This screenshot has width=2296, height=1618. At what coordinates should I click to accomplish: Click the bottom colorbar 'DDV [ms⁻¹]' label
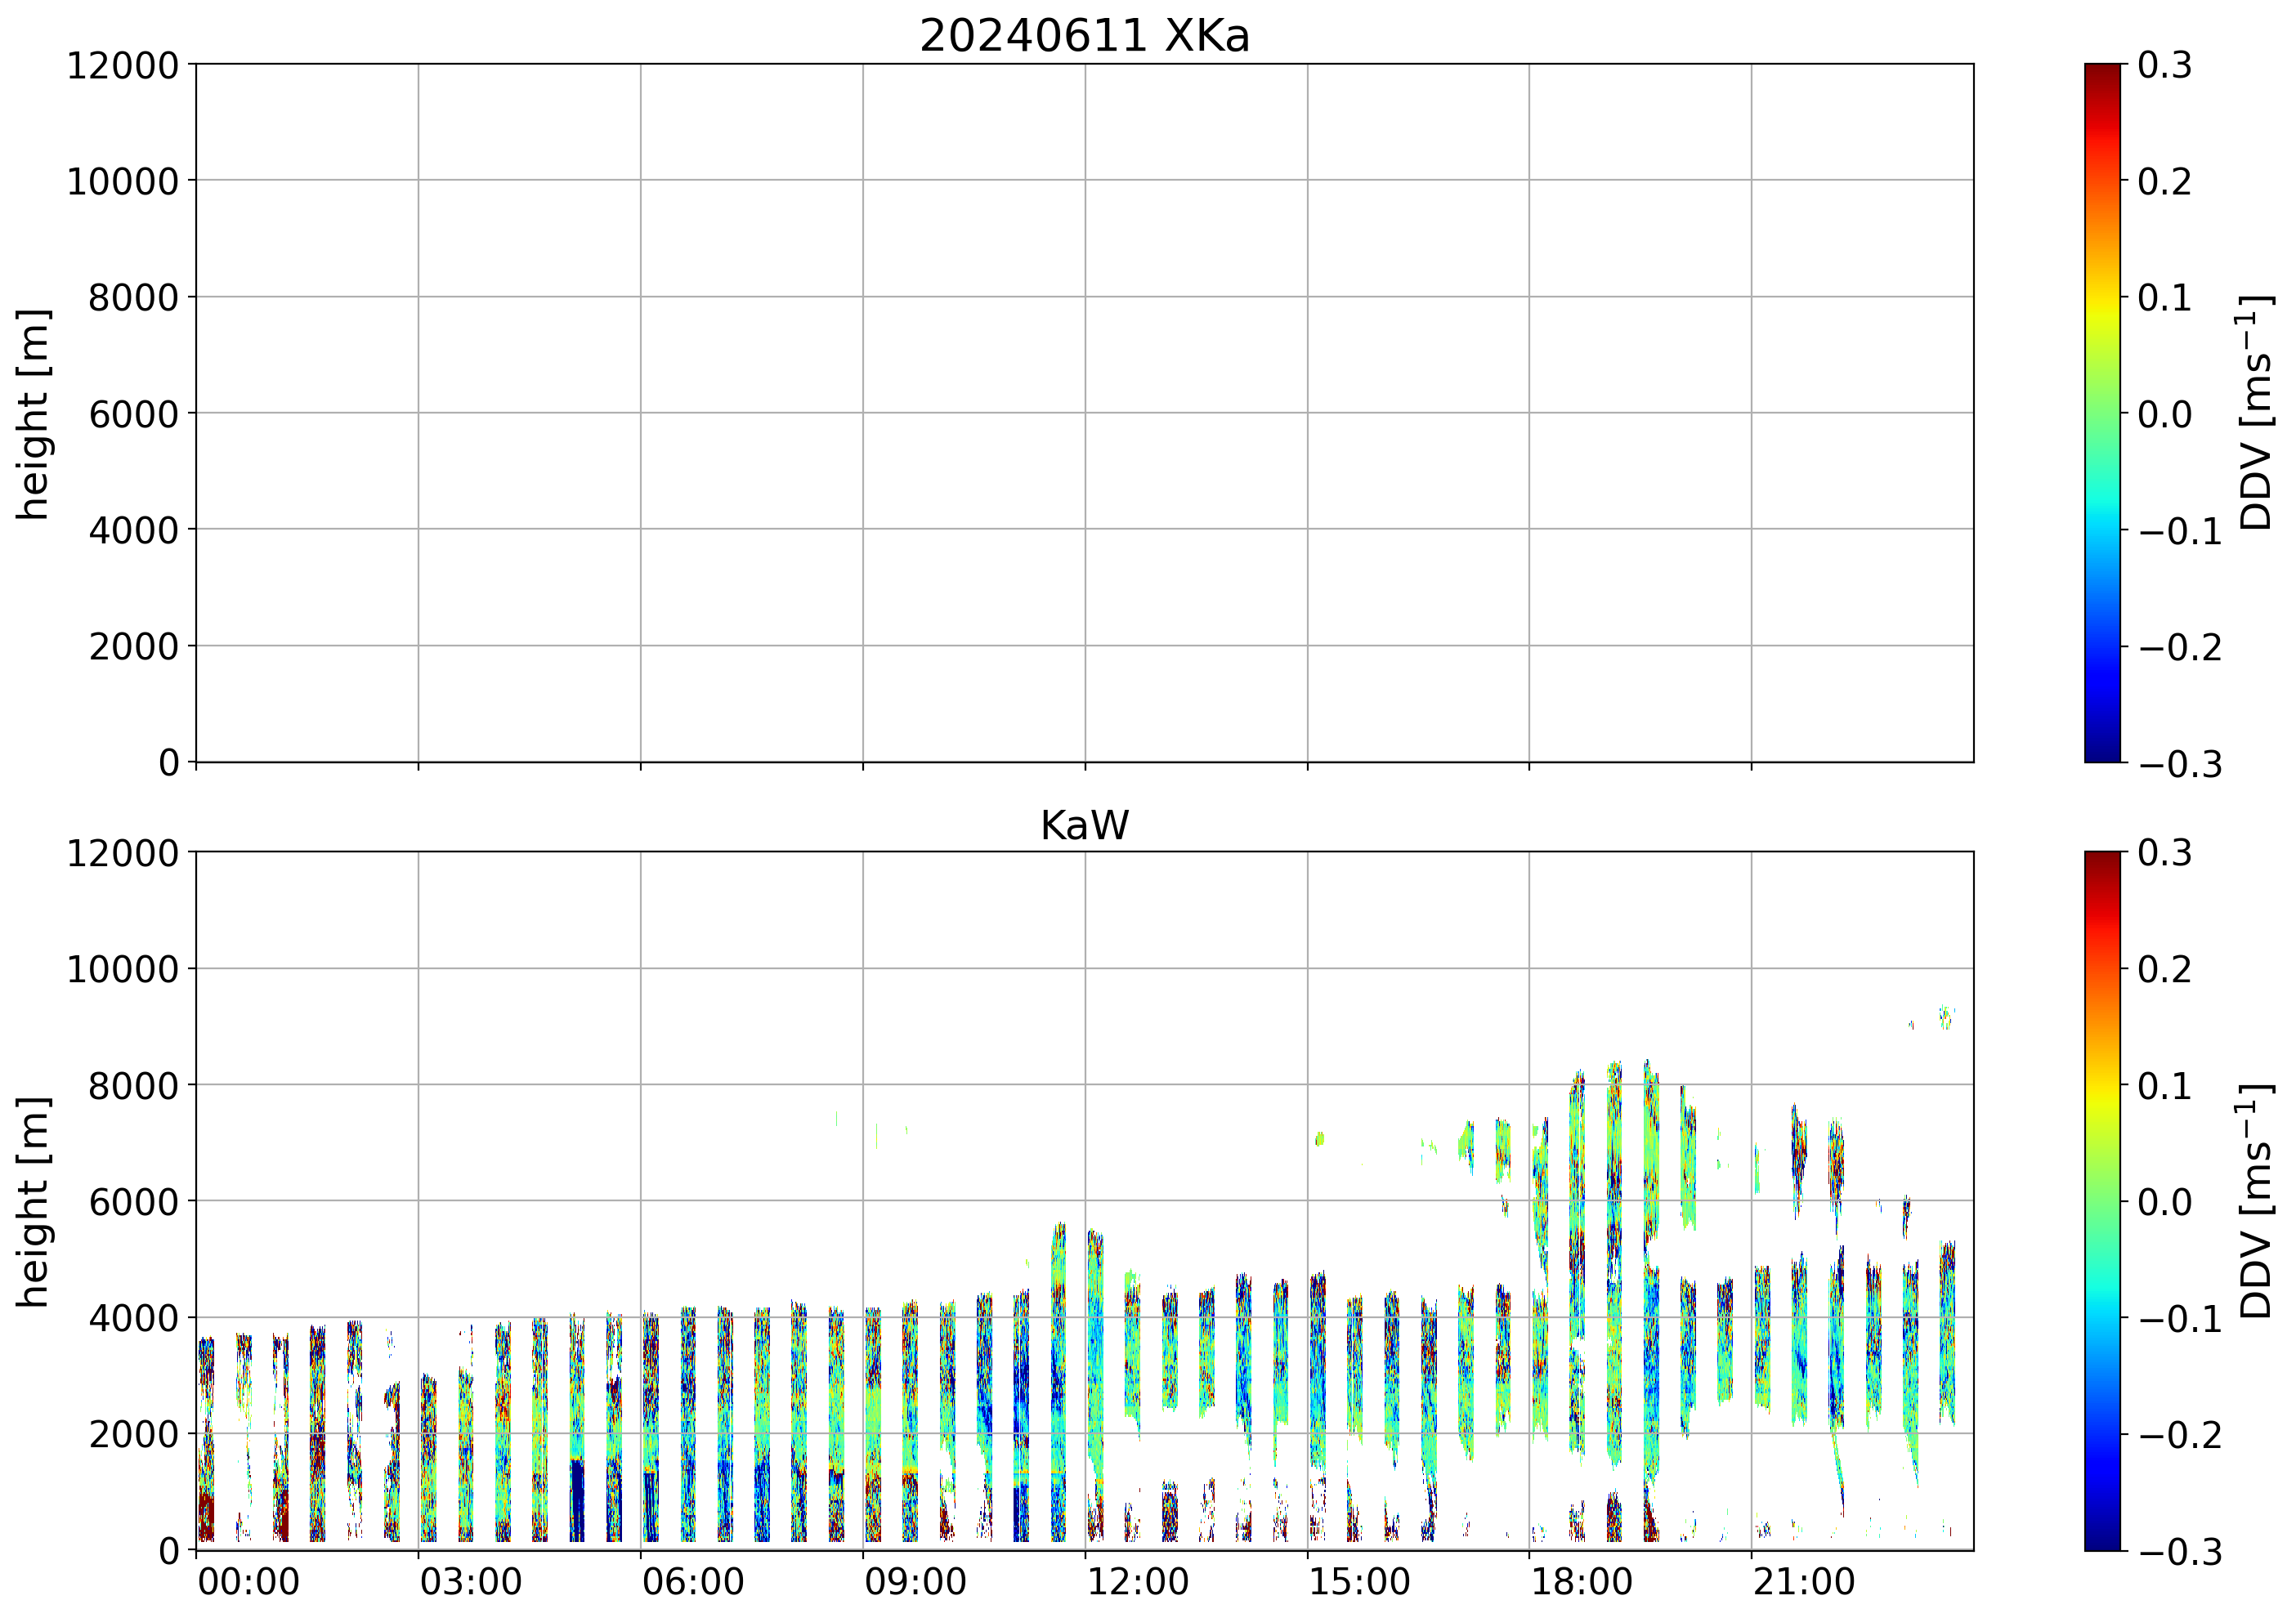(x=2256, y=1200)
